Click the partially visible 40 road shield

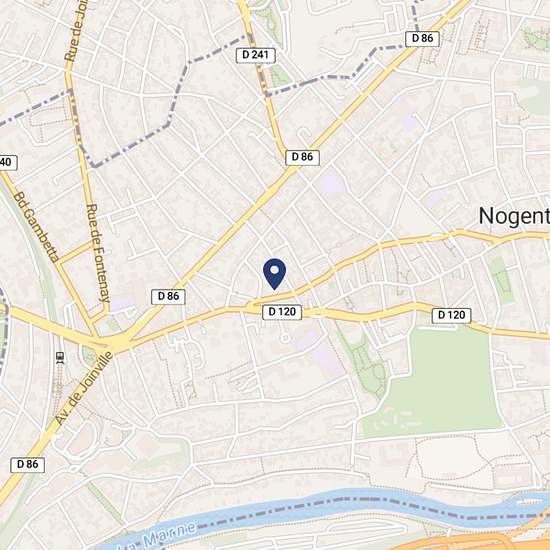7,162
